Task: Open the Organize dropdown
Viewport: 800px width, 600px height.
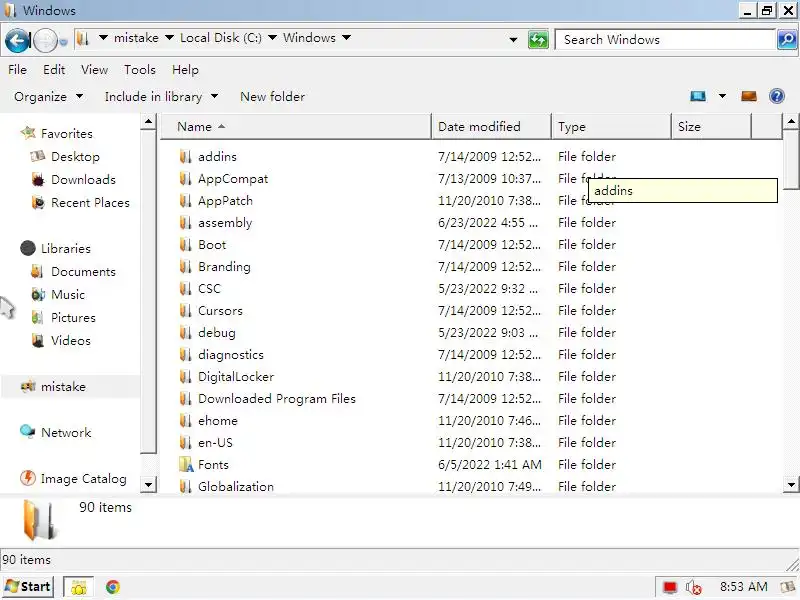Action: (48, 96)
